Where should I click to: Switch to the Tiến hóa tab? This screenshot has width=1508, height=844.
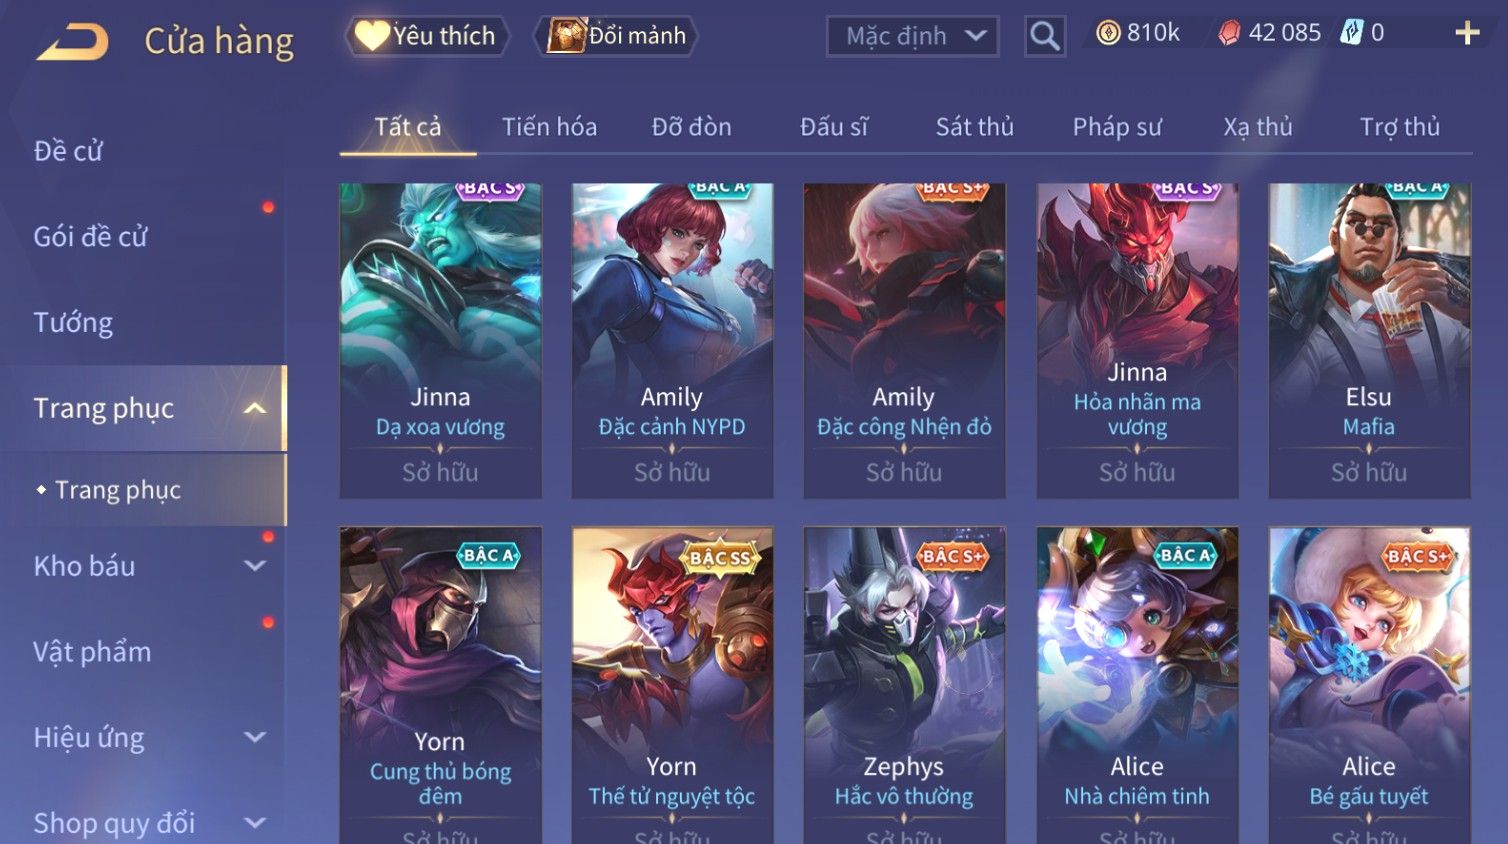click(549, 127)
